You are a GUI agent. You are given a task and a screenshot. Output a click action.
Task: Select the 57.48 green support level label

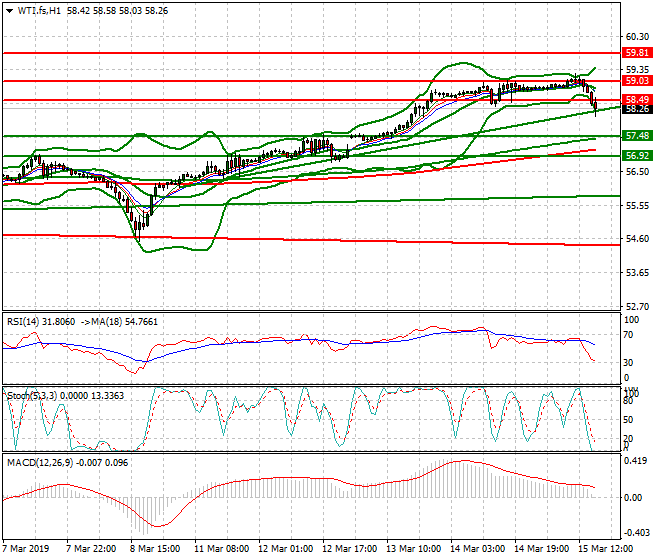click(x=637, y=136)
